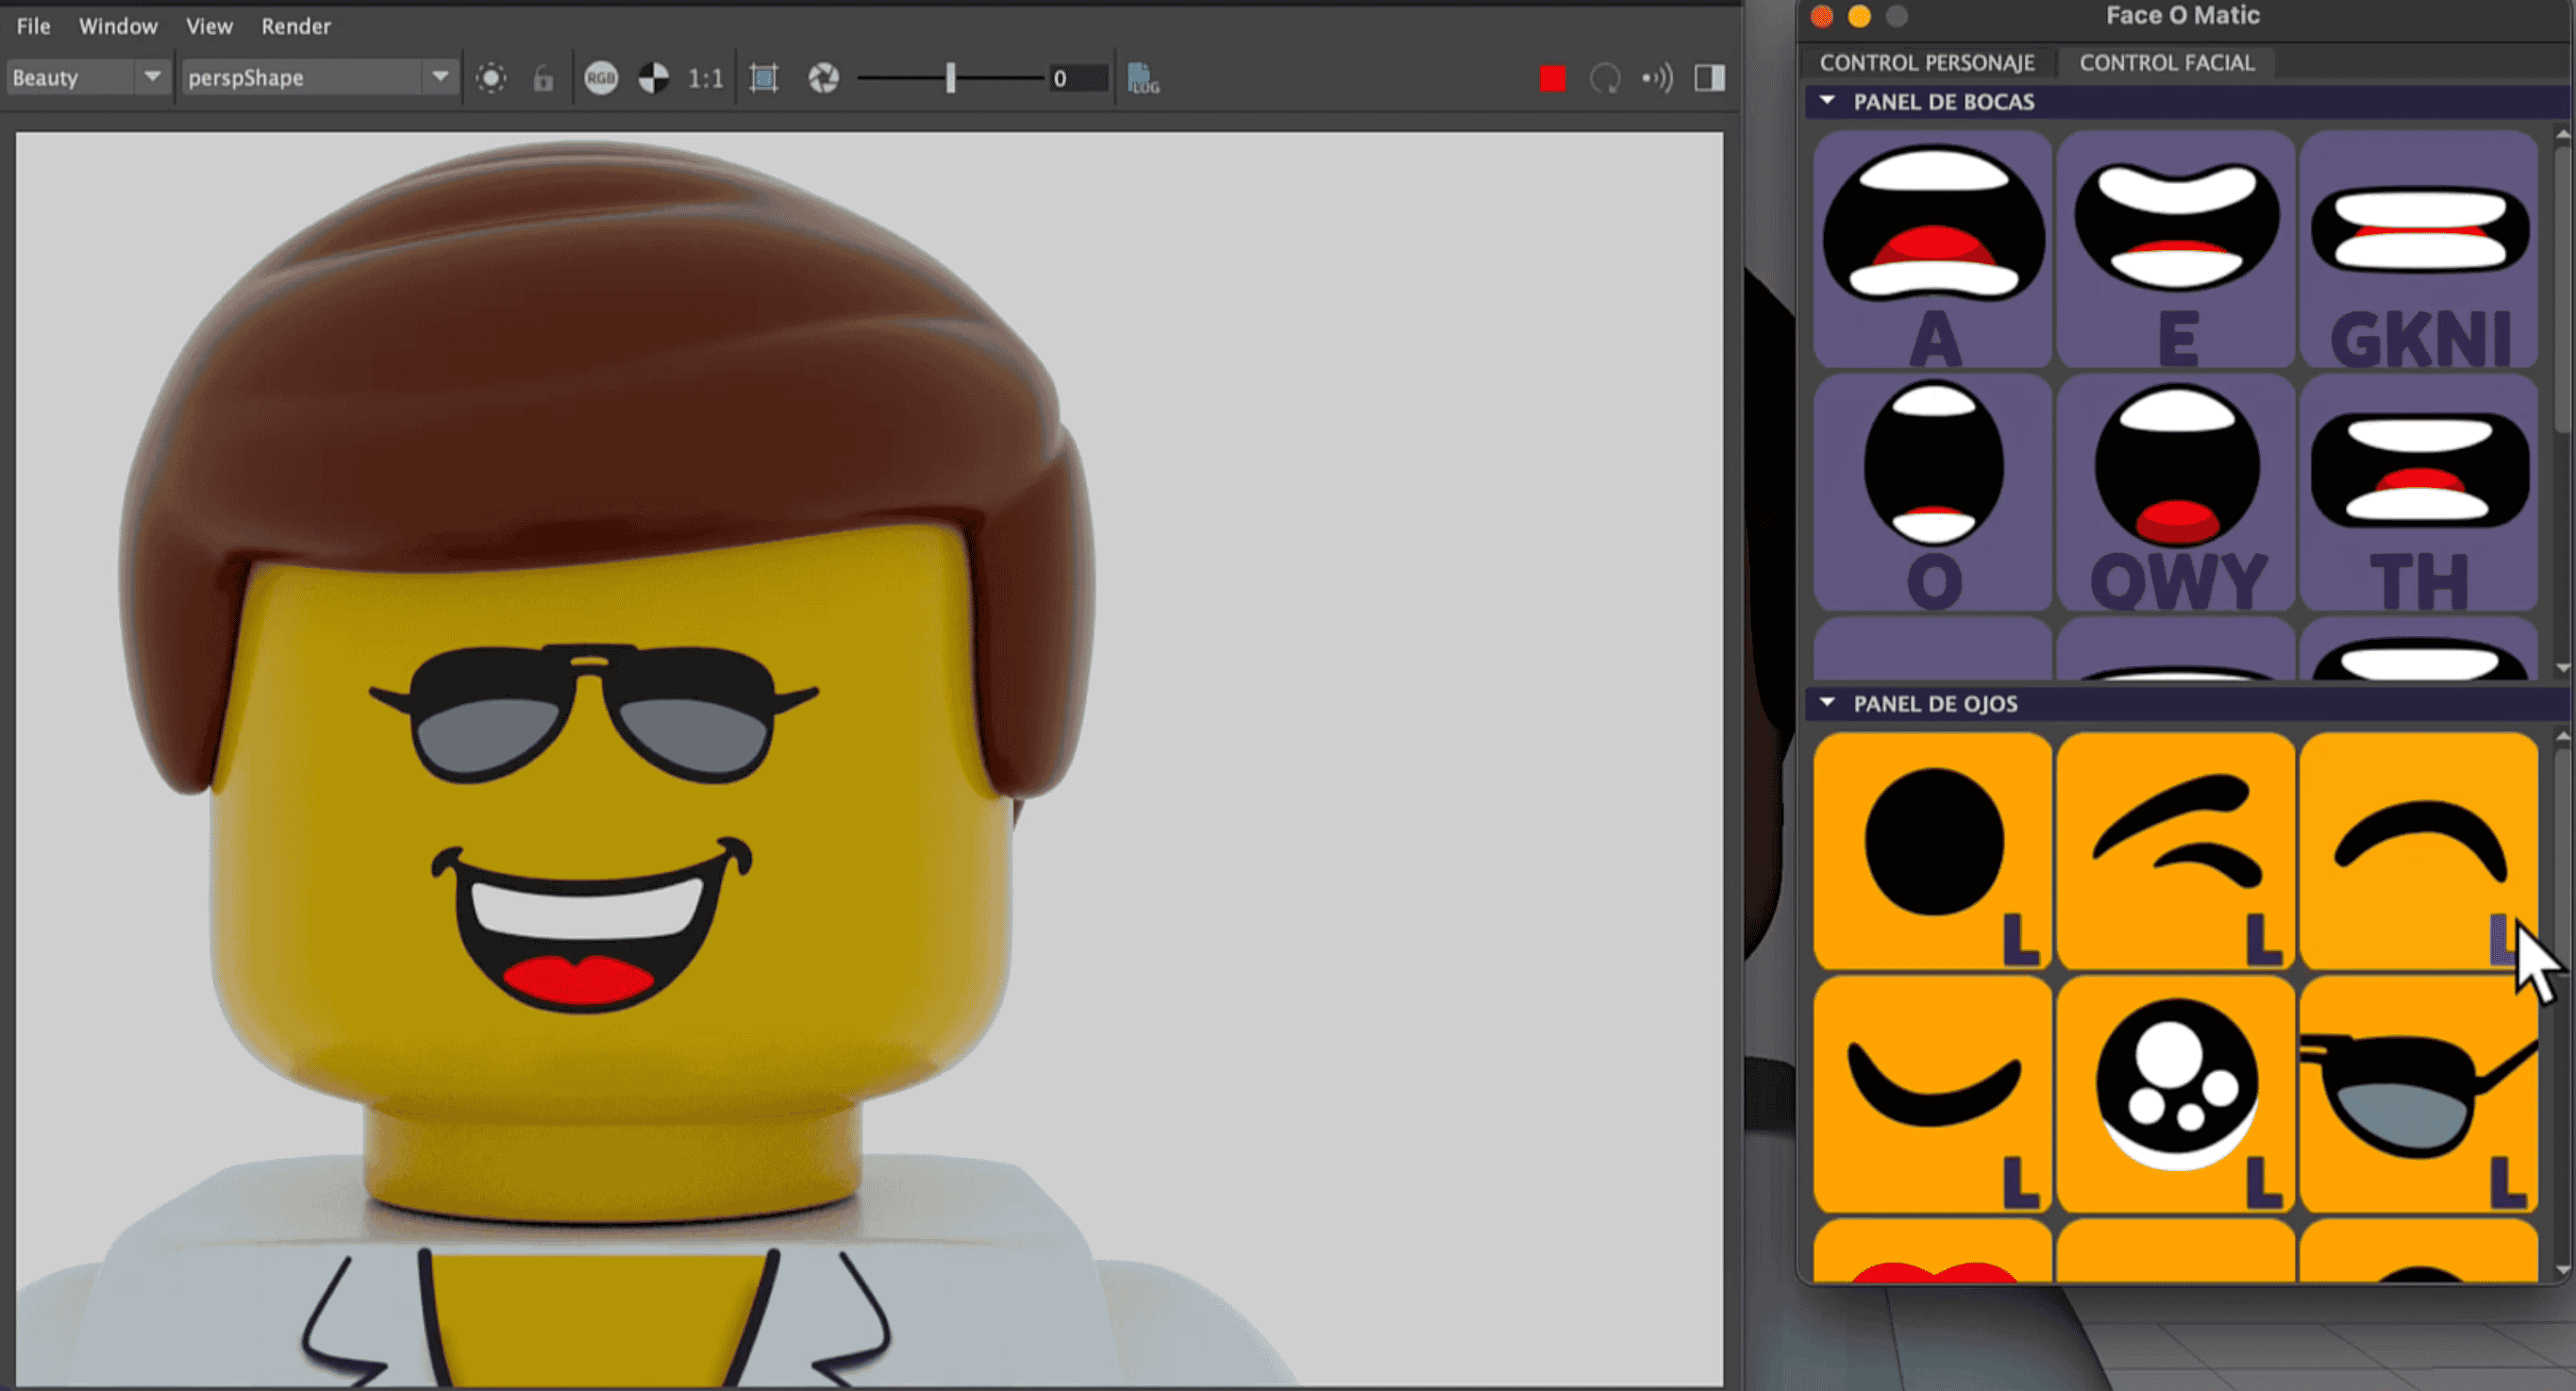The height and width of the screenshot is (1391, 2576).
Task: Select the sunglasses eye preset
Action: click(2418, 1094)
